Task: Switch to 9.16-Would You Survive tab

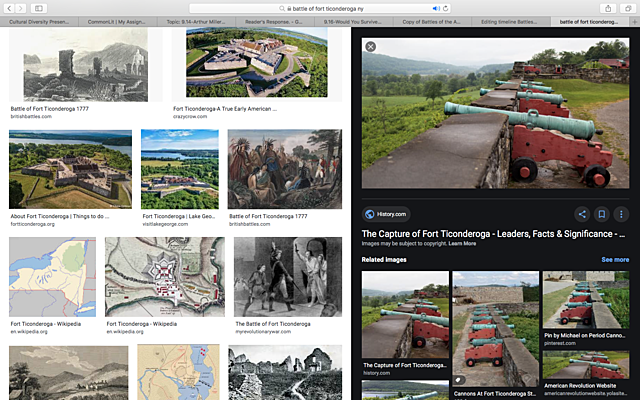Action: coord(353,22)
